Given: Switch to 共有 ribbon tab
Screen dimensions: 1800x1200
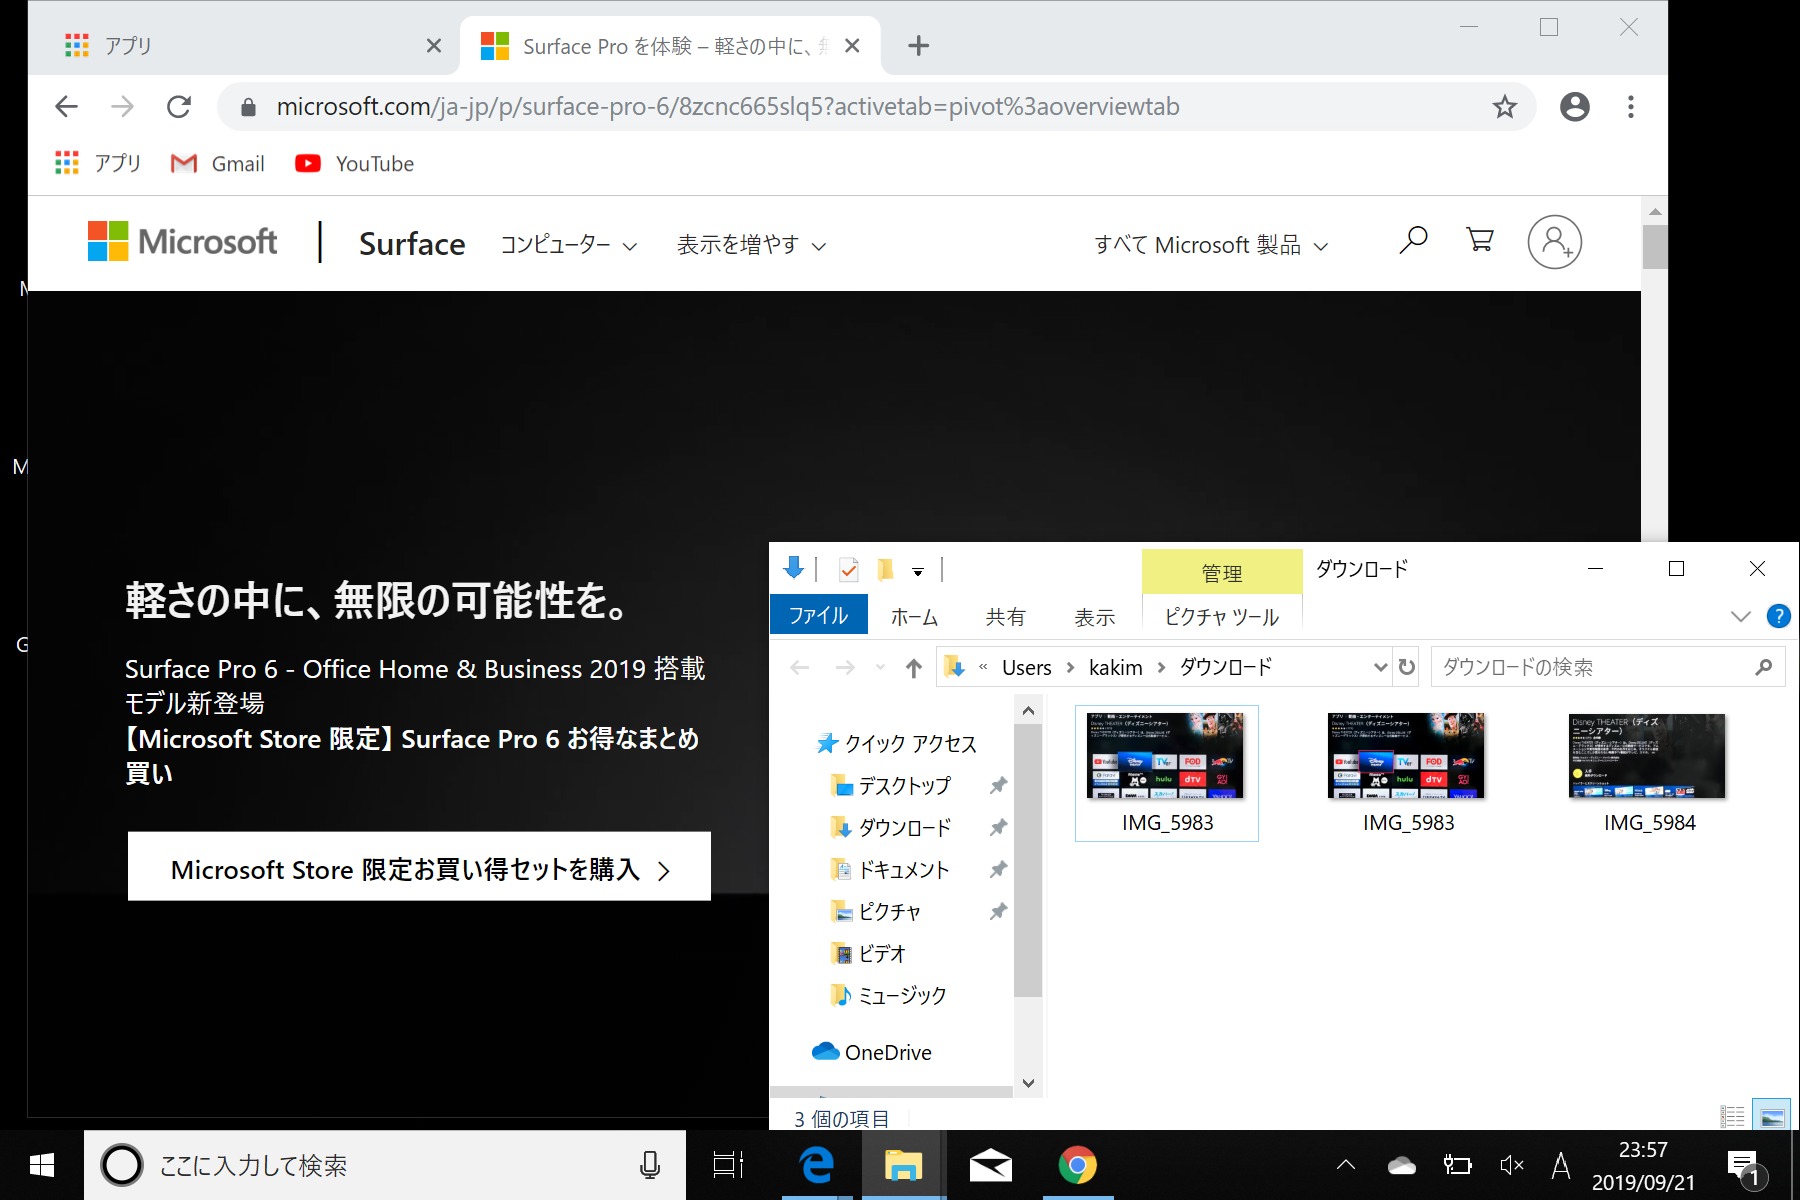Looking at the screenshot, I should (1005, 617).
